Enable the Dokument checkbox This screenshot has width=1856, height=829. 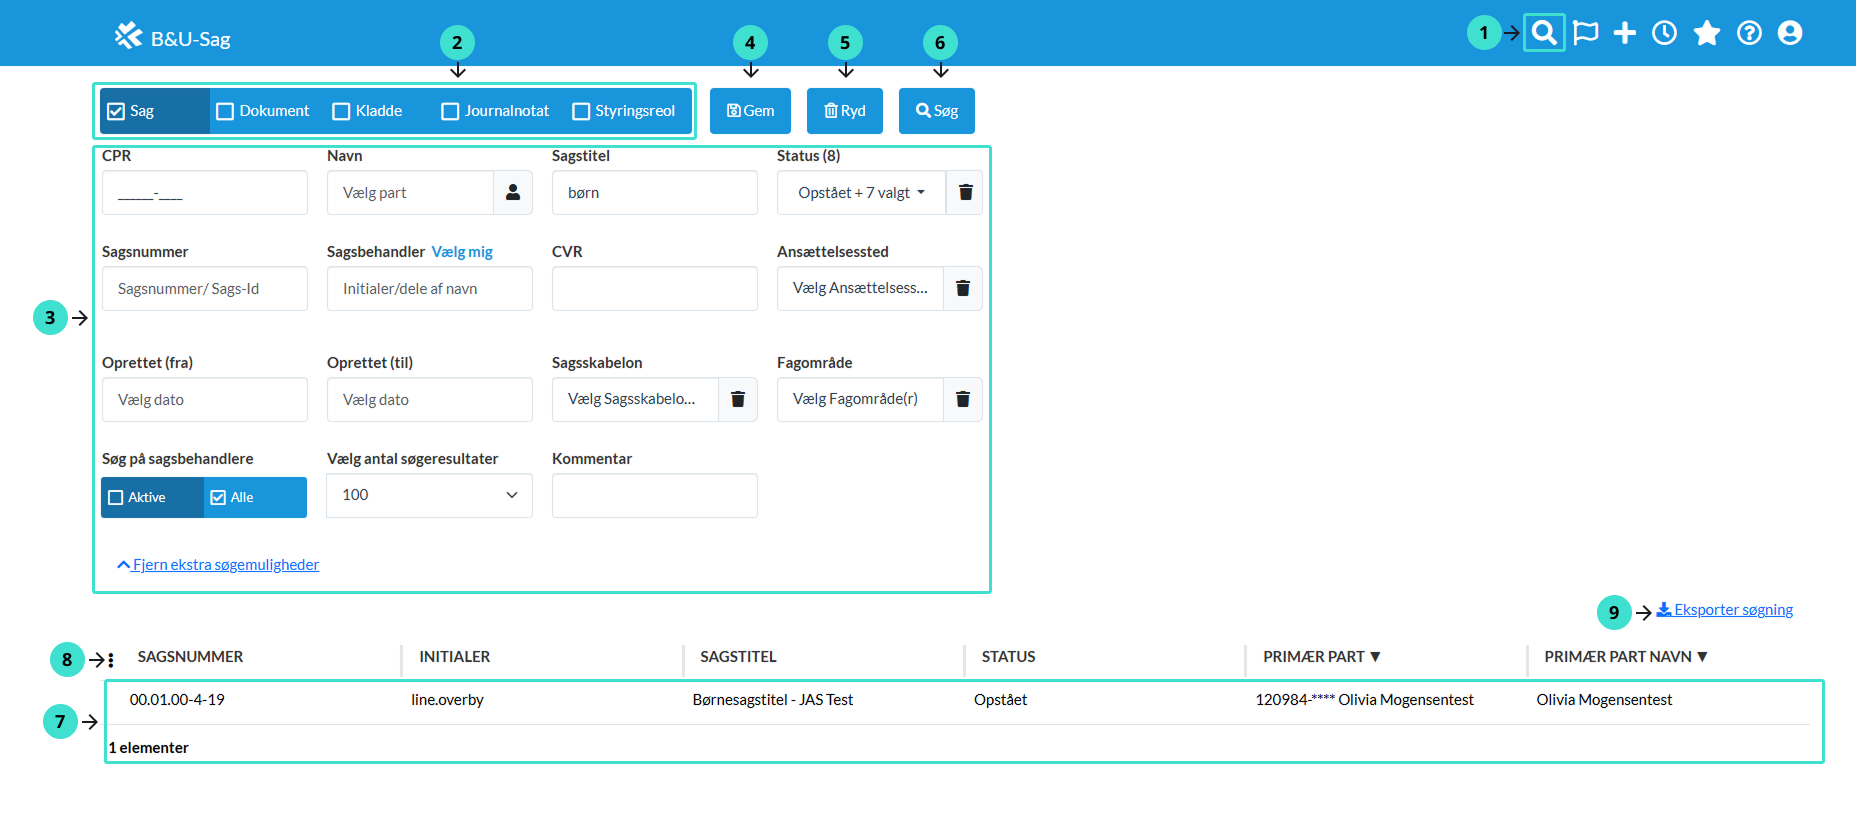226,111
